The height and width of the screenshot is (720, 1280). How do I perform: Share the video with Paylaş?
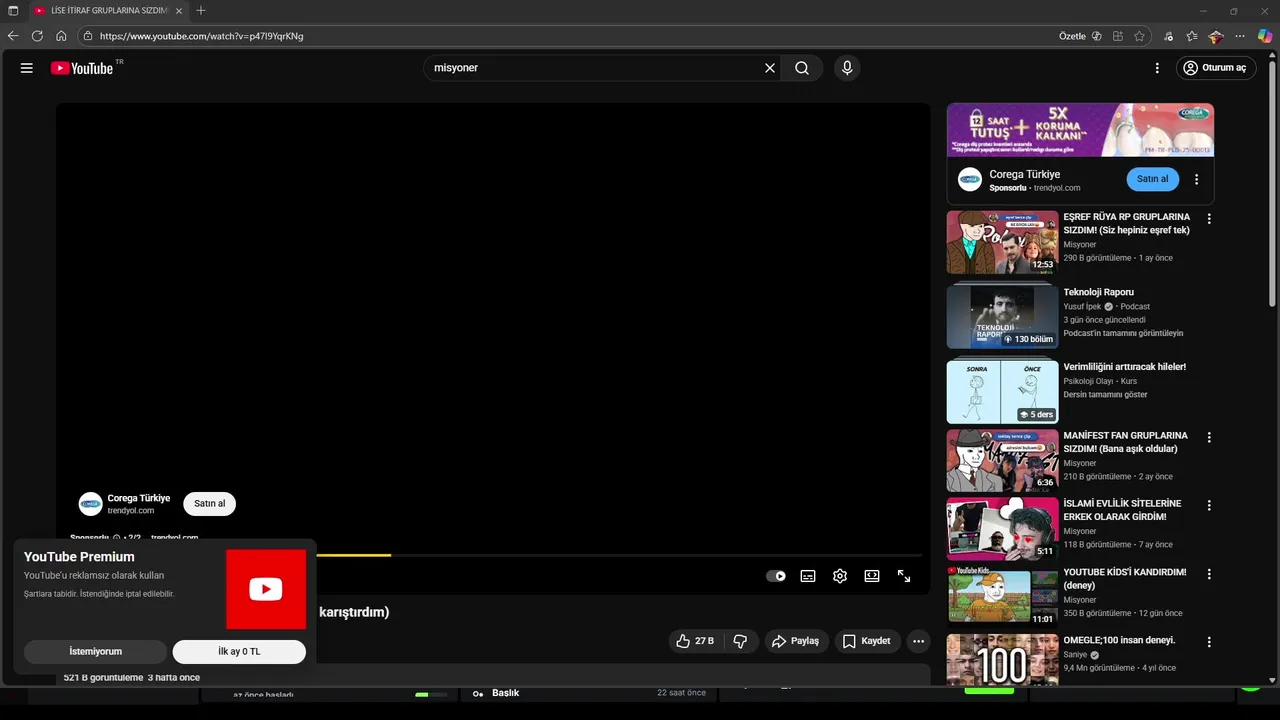point(796,641)
